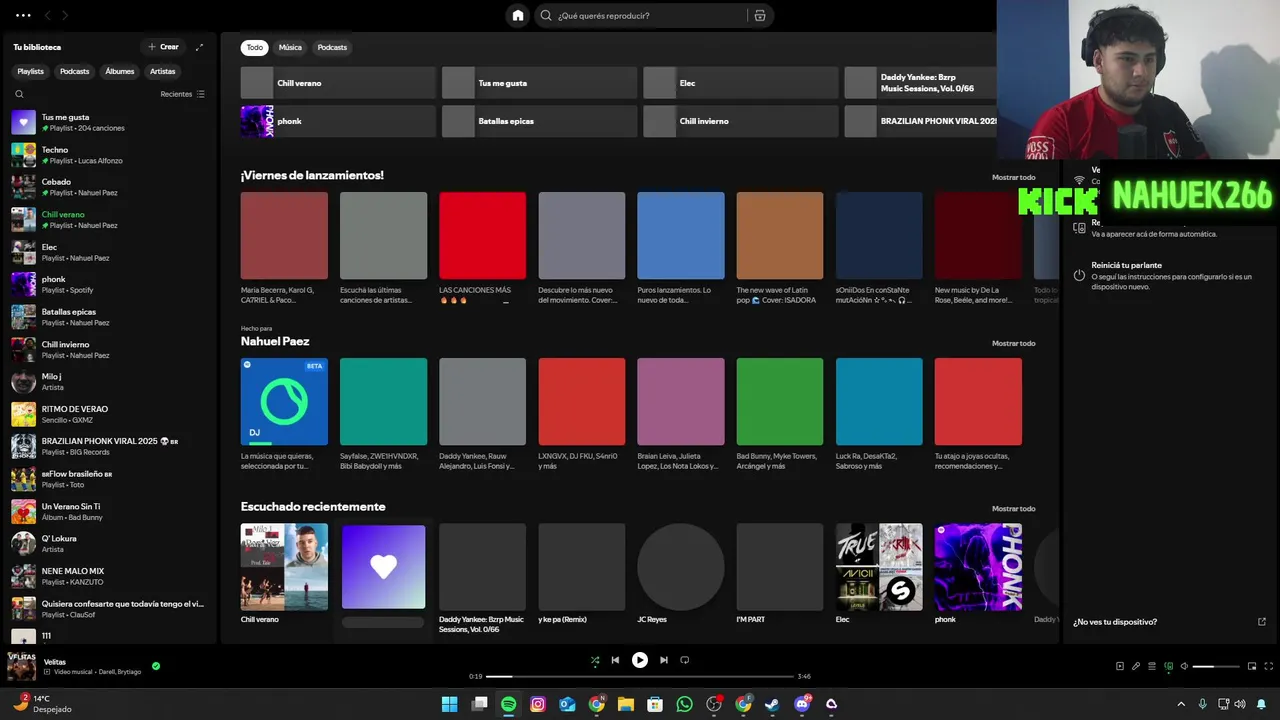This screenshot has height=720, width=1280.
Task: Toggle the connect to a device icon
Action: tap(1168, 666)
